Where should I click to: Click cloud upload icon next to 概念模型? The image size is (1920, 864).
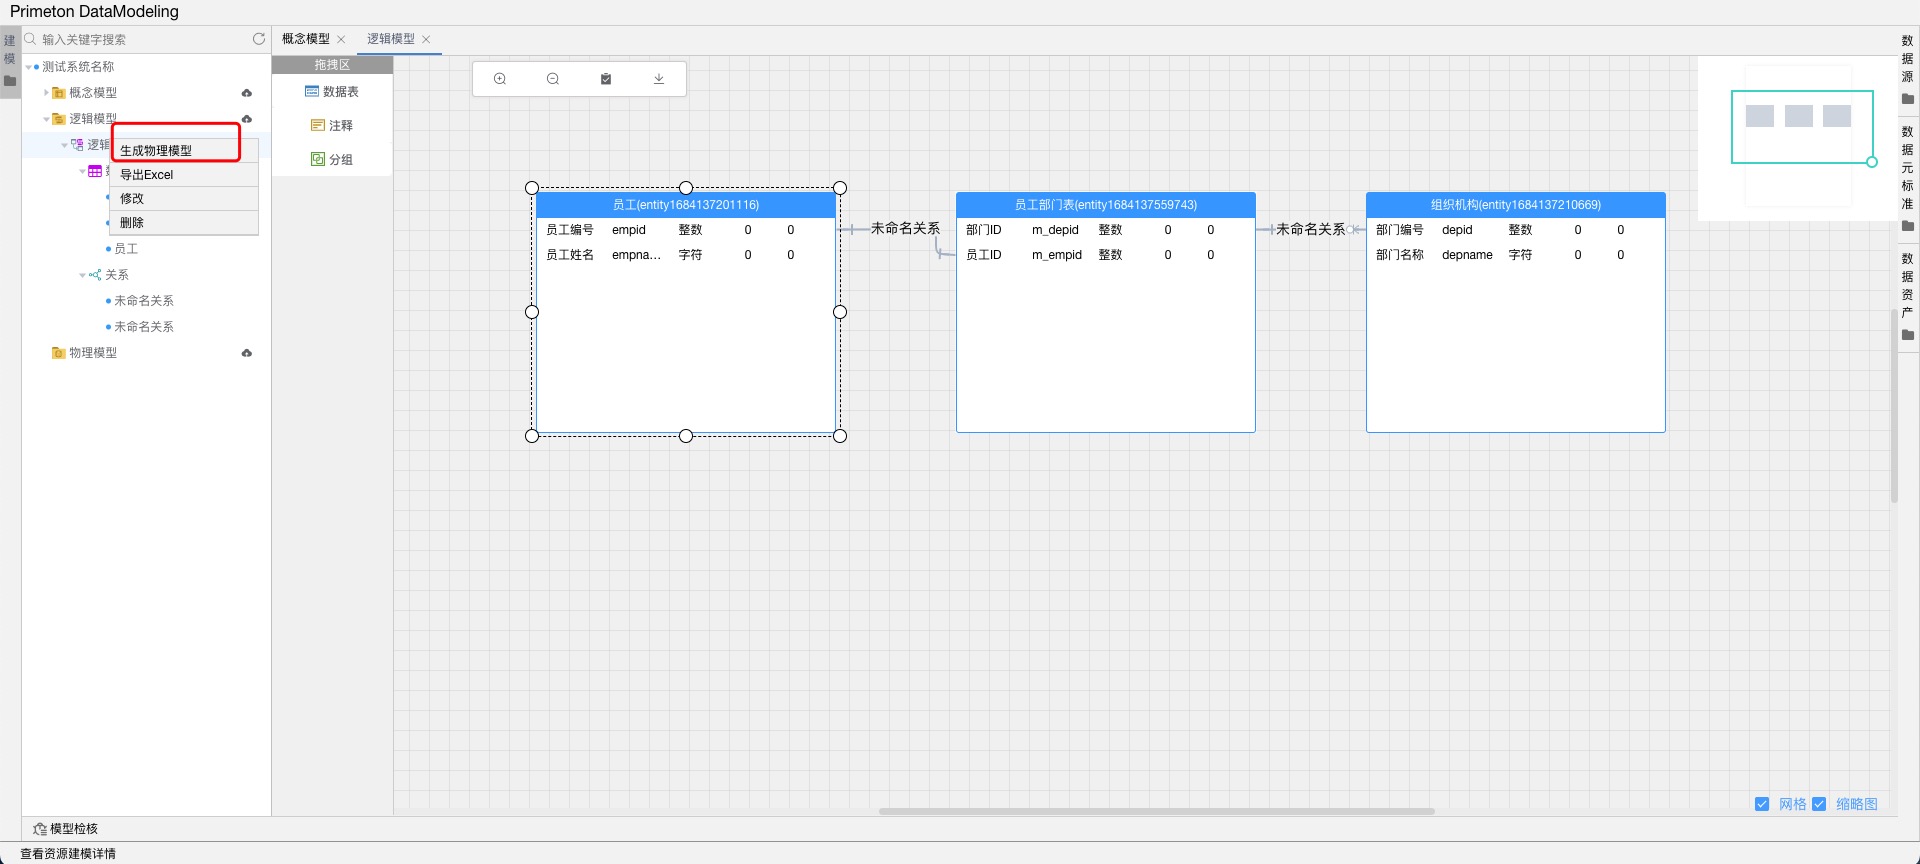click(x=247, y=93)
